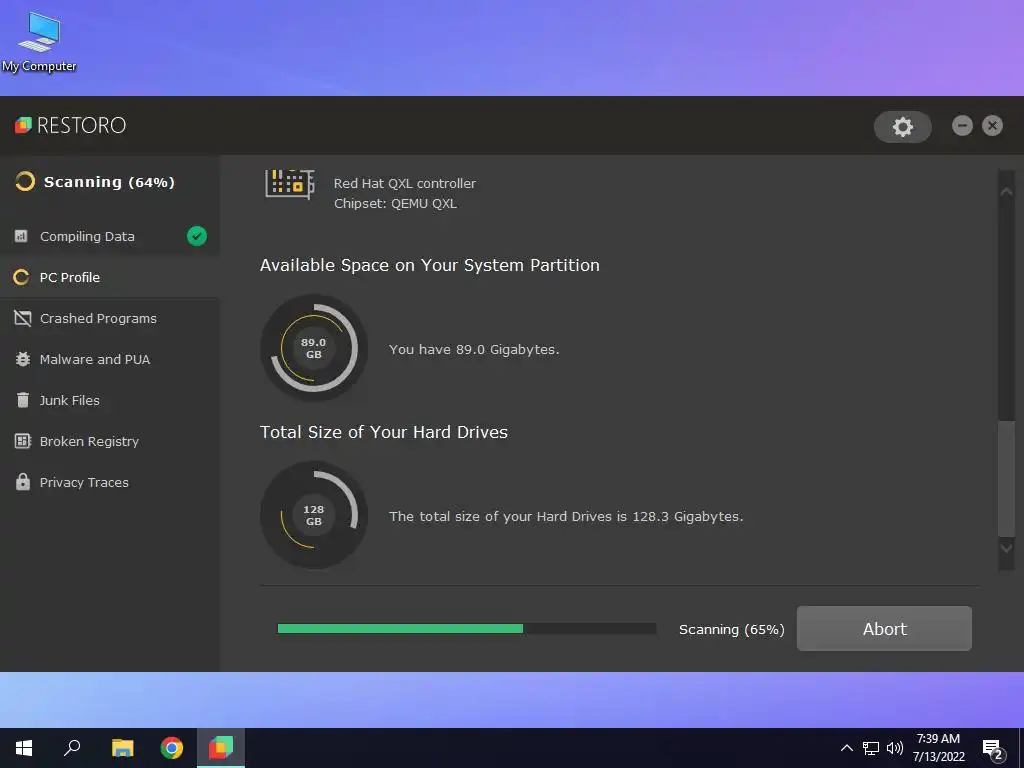This screenshot has height=768, width=1024.
Task: Click the PC Profile spinner icon
Action: point(21,278)
